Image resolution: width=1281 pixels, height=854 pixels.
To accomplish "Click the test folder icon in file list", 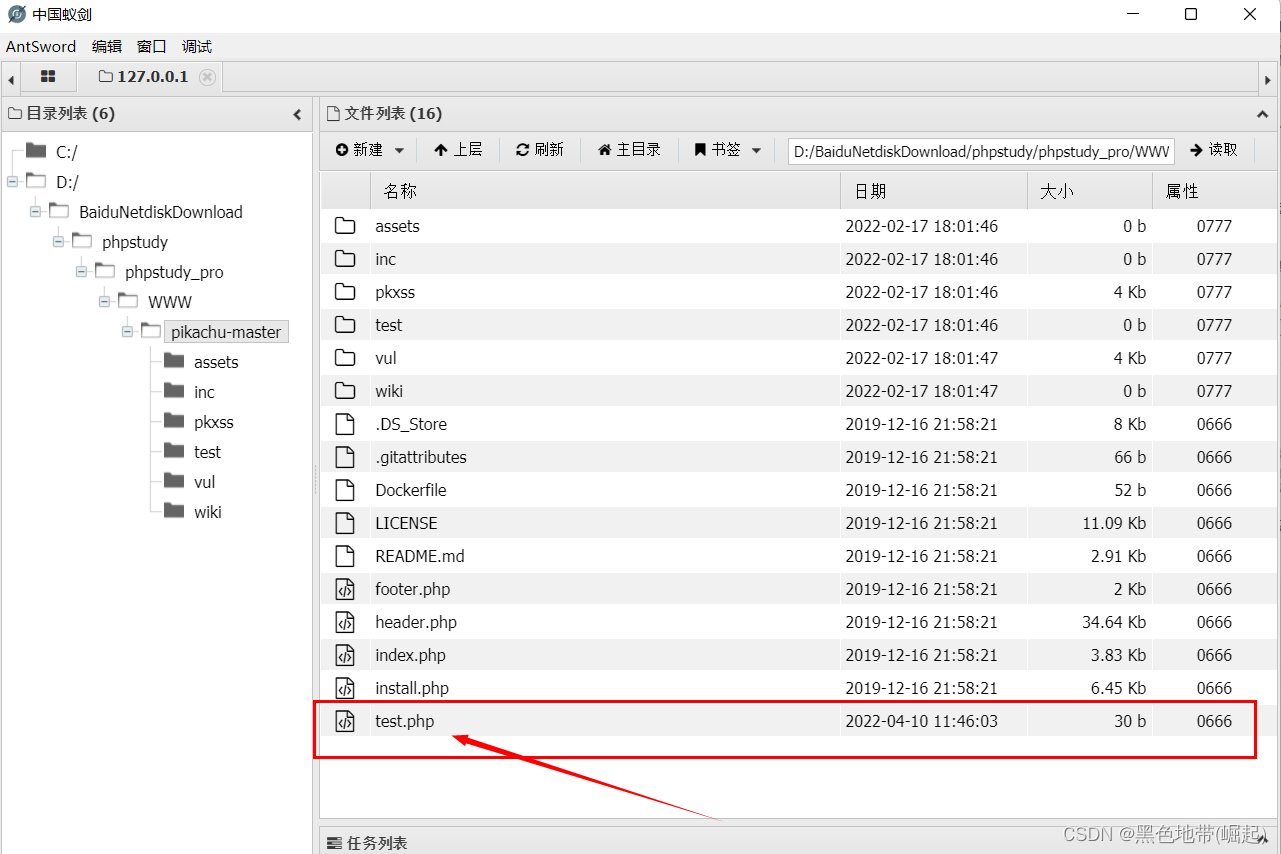I will [x=345, y=325].
